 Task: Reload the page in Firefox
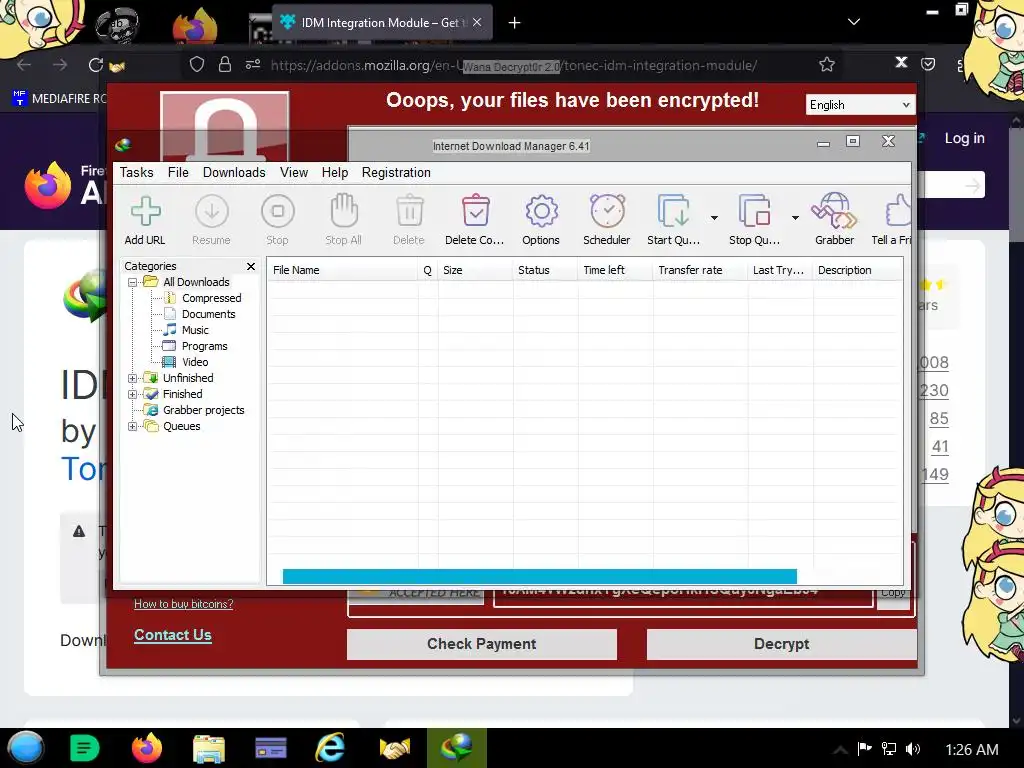coord(96,65)
